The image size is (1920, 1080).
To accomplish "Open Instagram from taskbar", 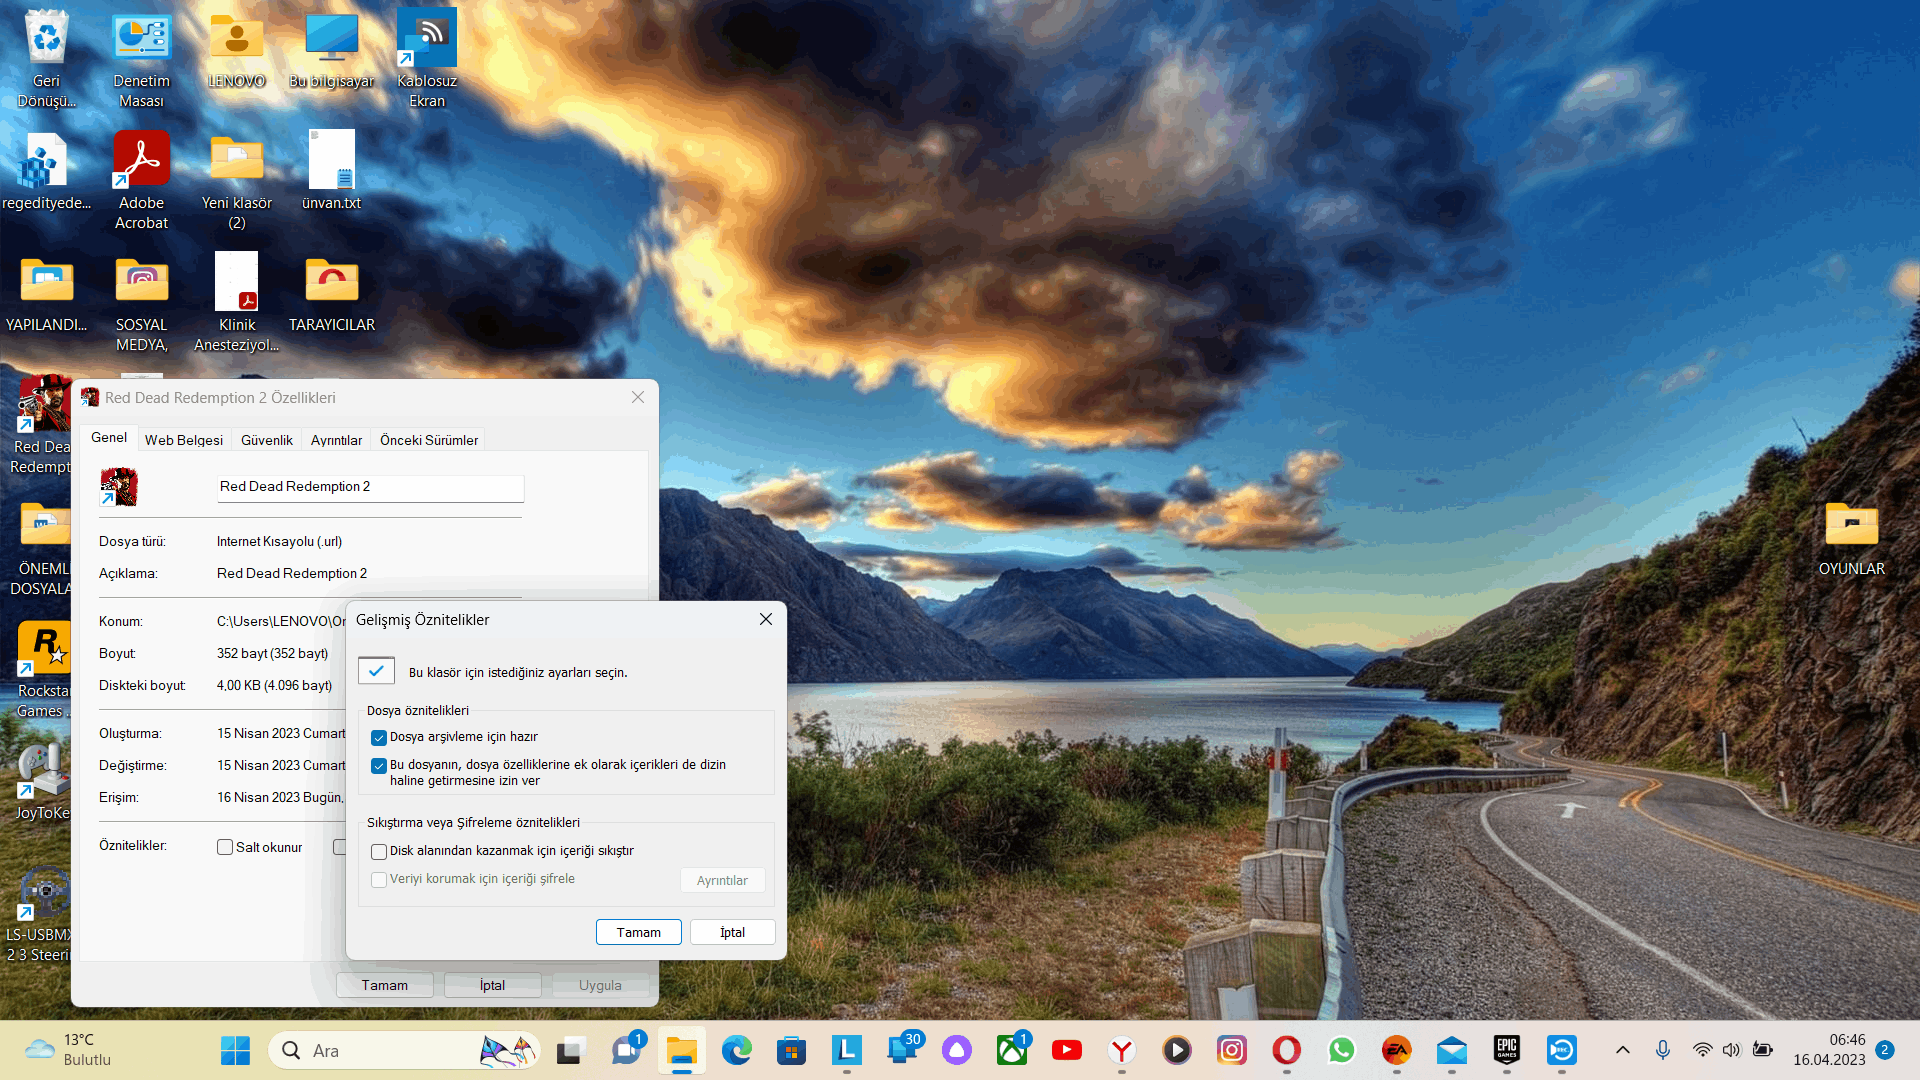I will point(1232,1050).
